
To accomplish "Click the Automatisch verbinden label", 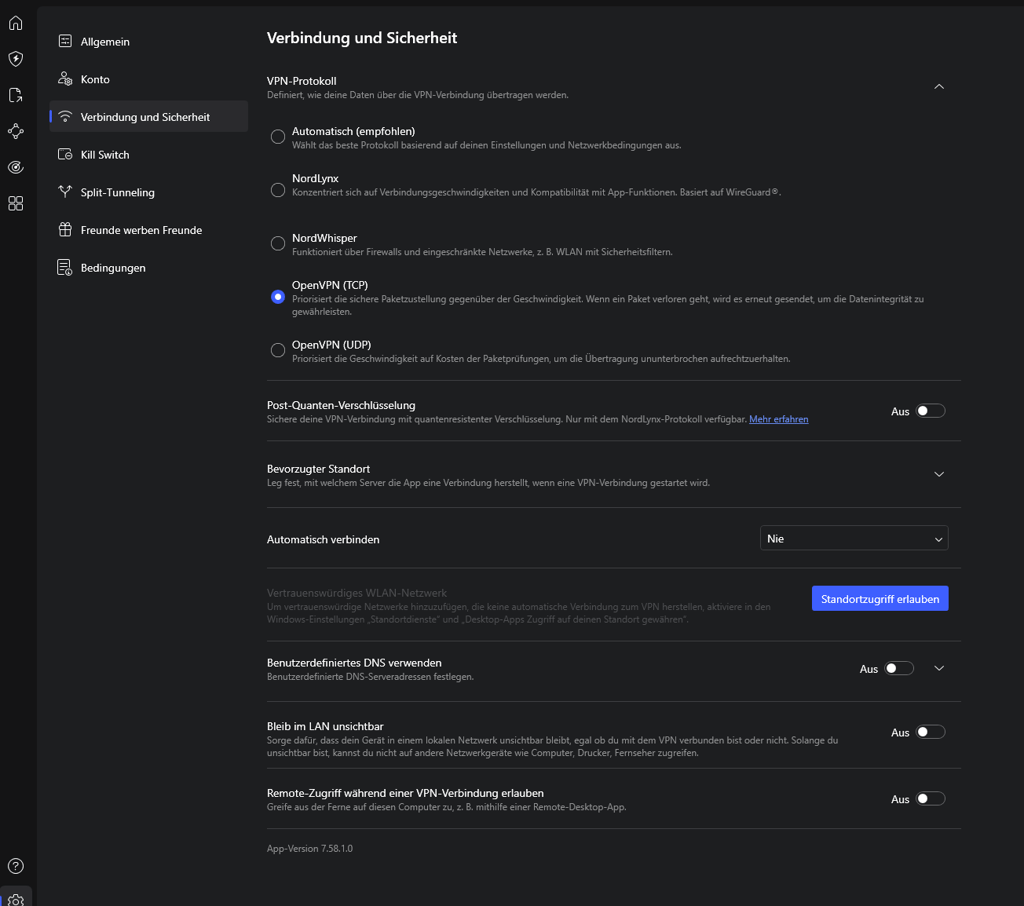I will tap(323, 540).
